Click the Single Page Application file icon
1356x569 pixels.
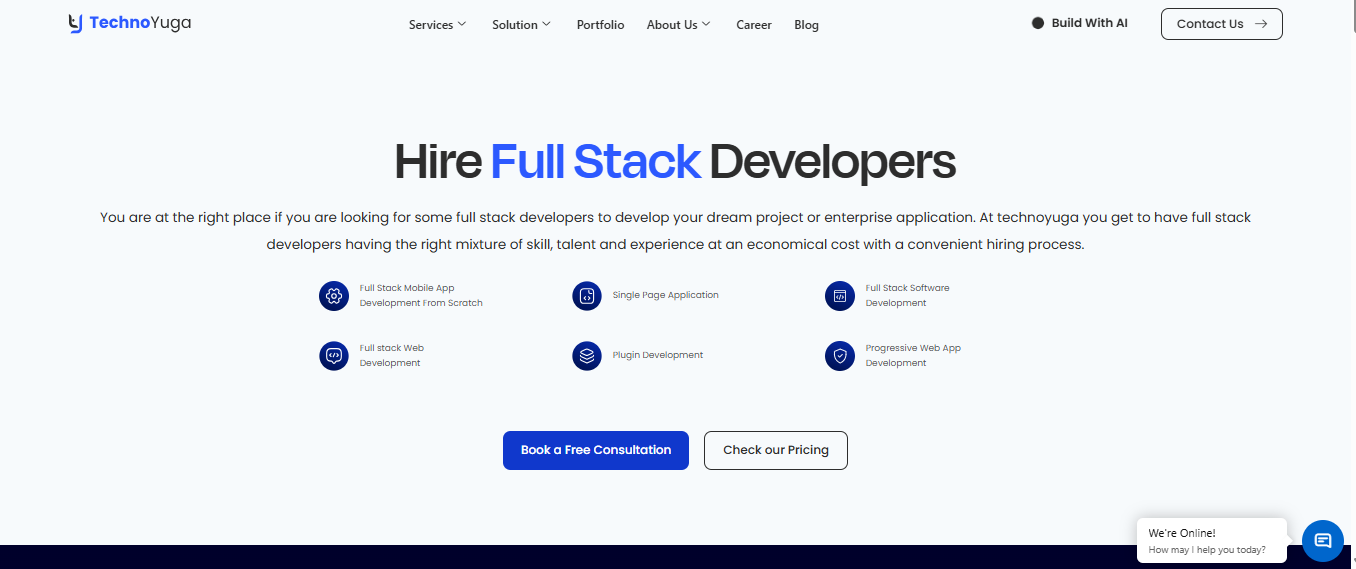point(587,296)
